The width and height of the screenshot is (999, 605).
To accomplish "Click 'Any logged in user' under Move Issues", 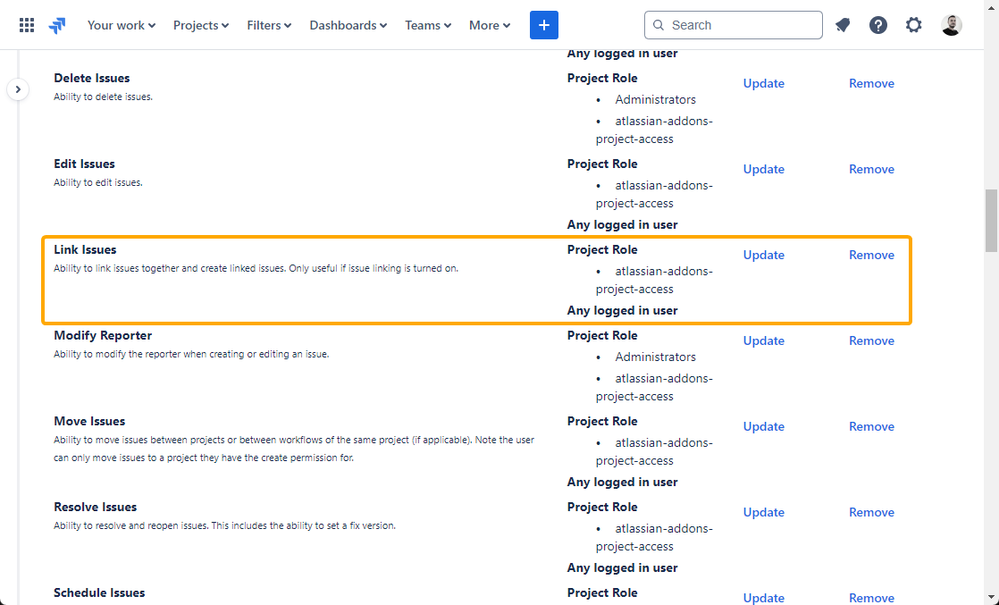I will click(x=622, y=482).
